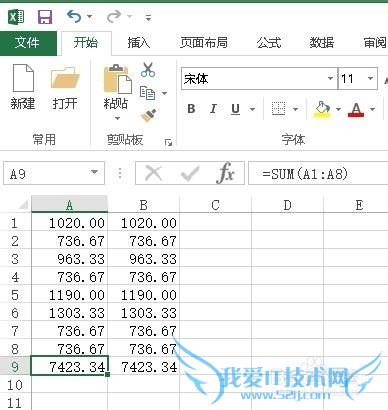
Task: Click the formula bar showing =SUM(A1:A8)
Action: tap(318, 173)
